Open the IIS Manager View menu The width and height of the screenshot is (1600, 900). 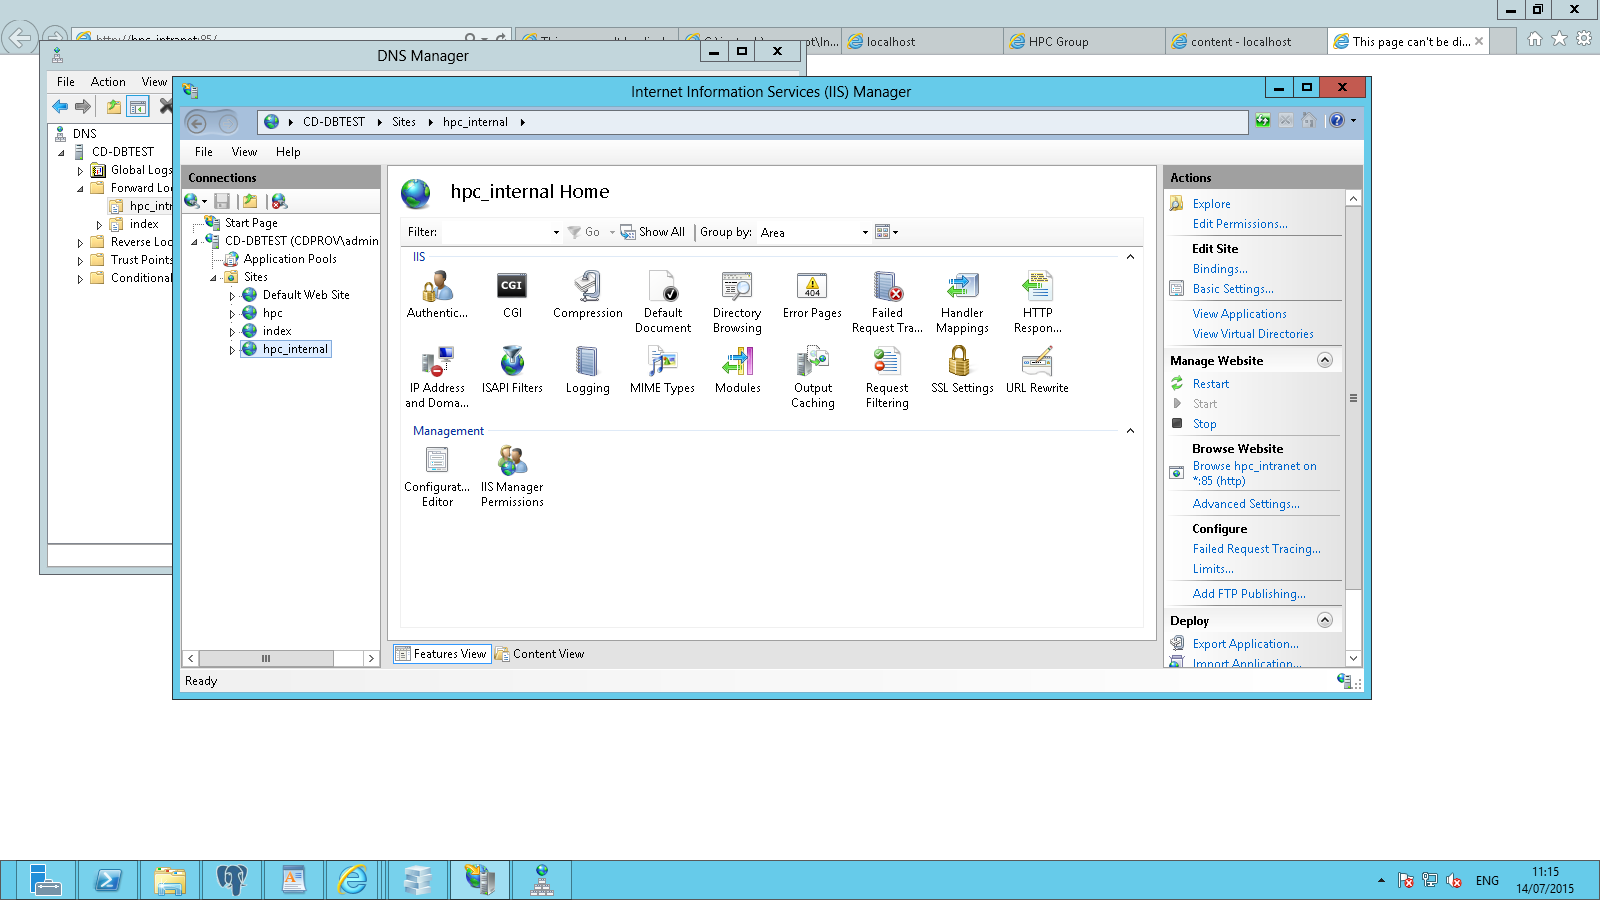244,152
